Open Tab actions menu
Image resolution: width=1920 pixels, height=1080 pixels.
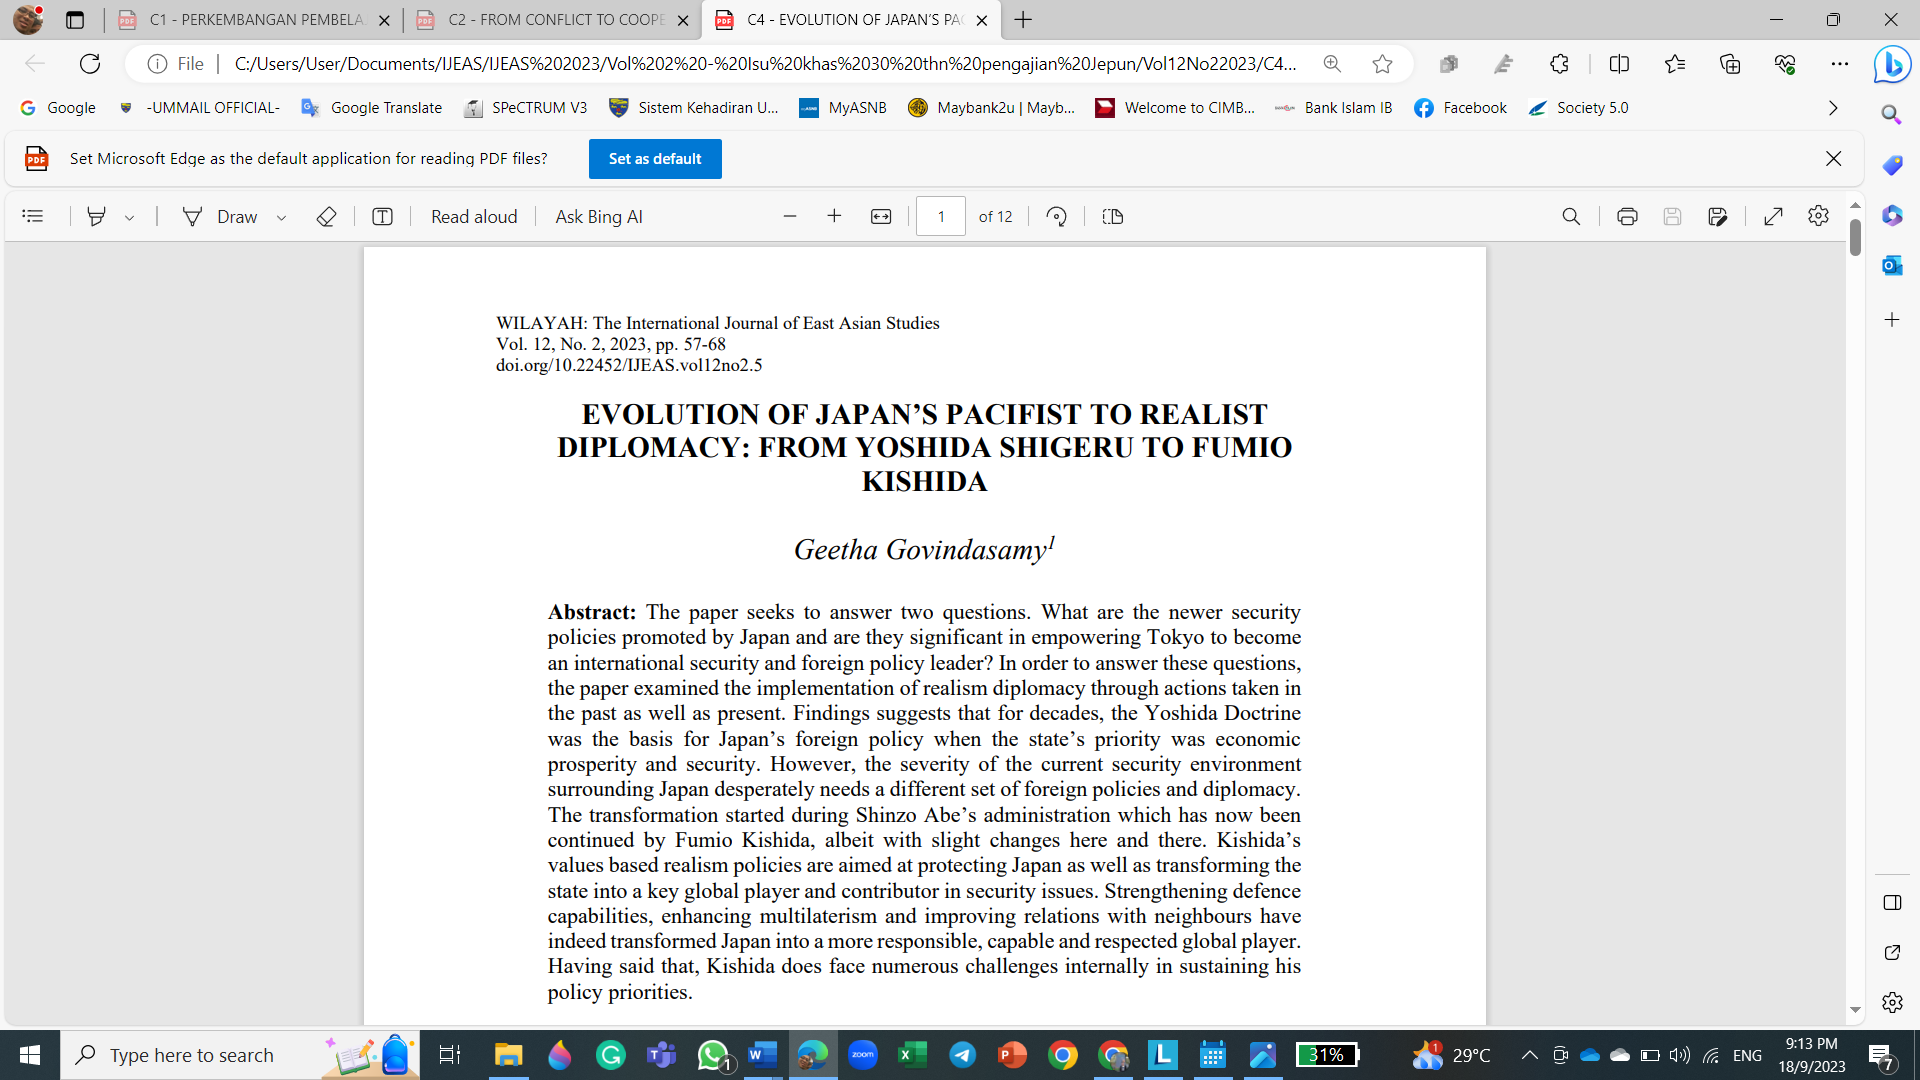75,20
